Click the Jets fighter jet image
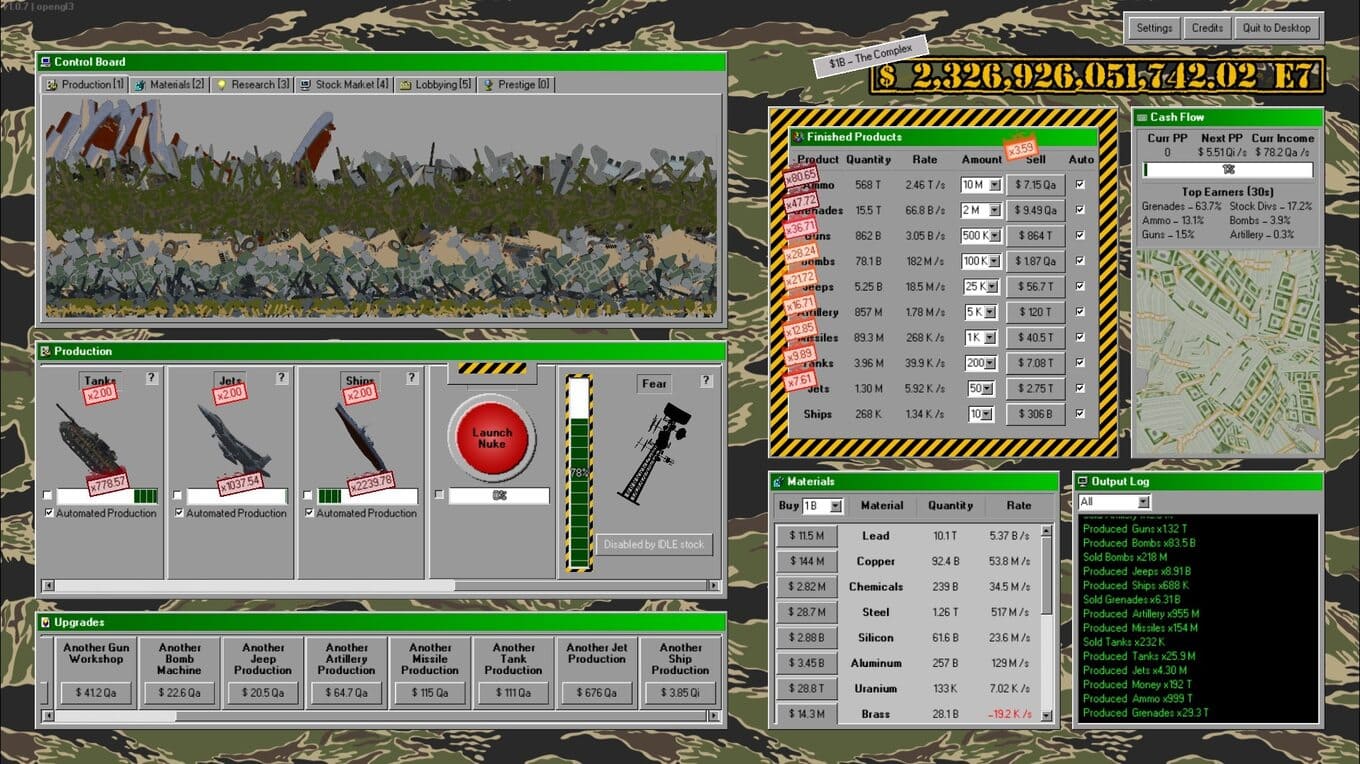Image resolution: width=1360 pixels, height=764 pixels. [232, 437]
